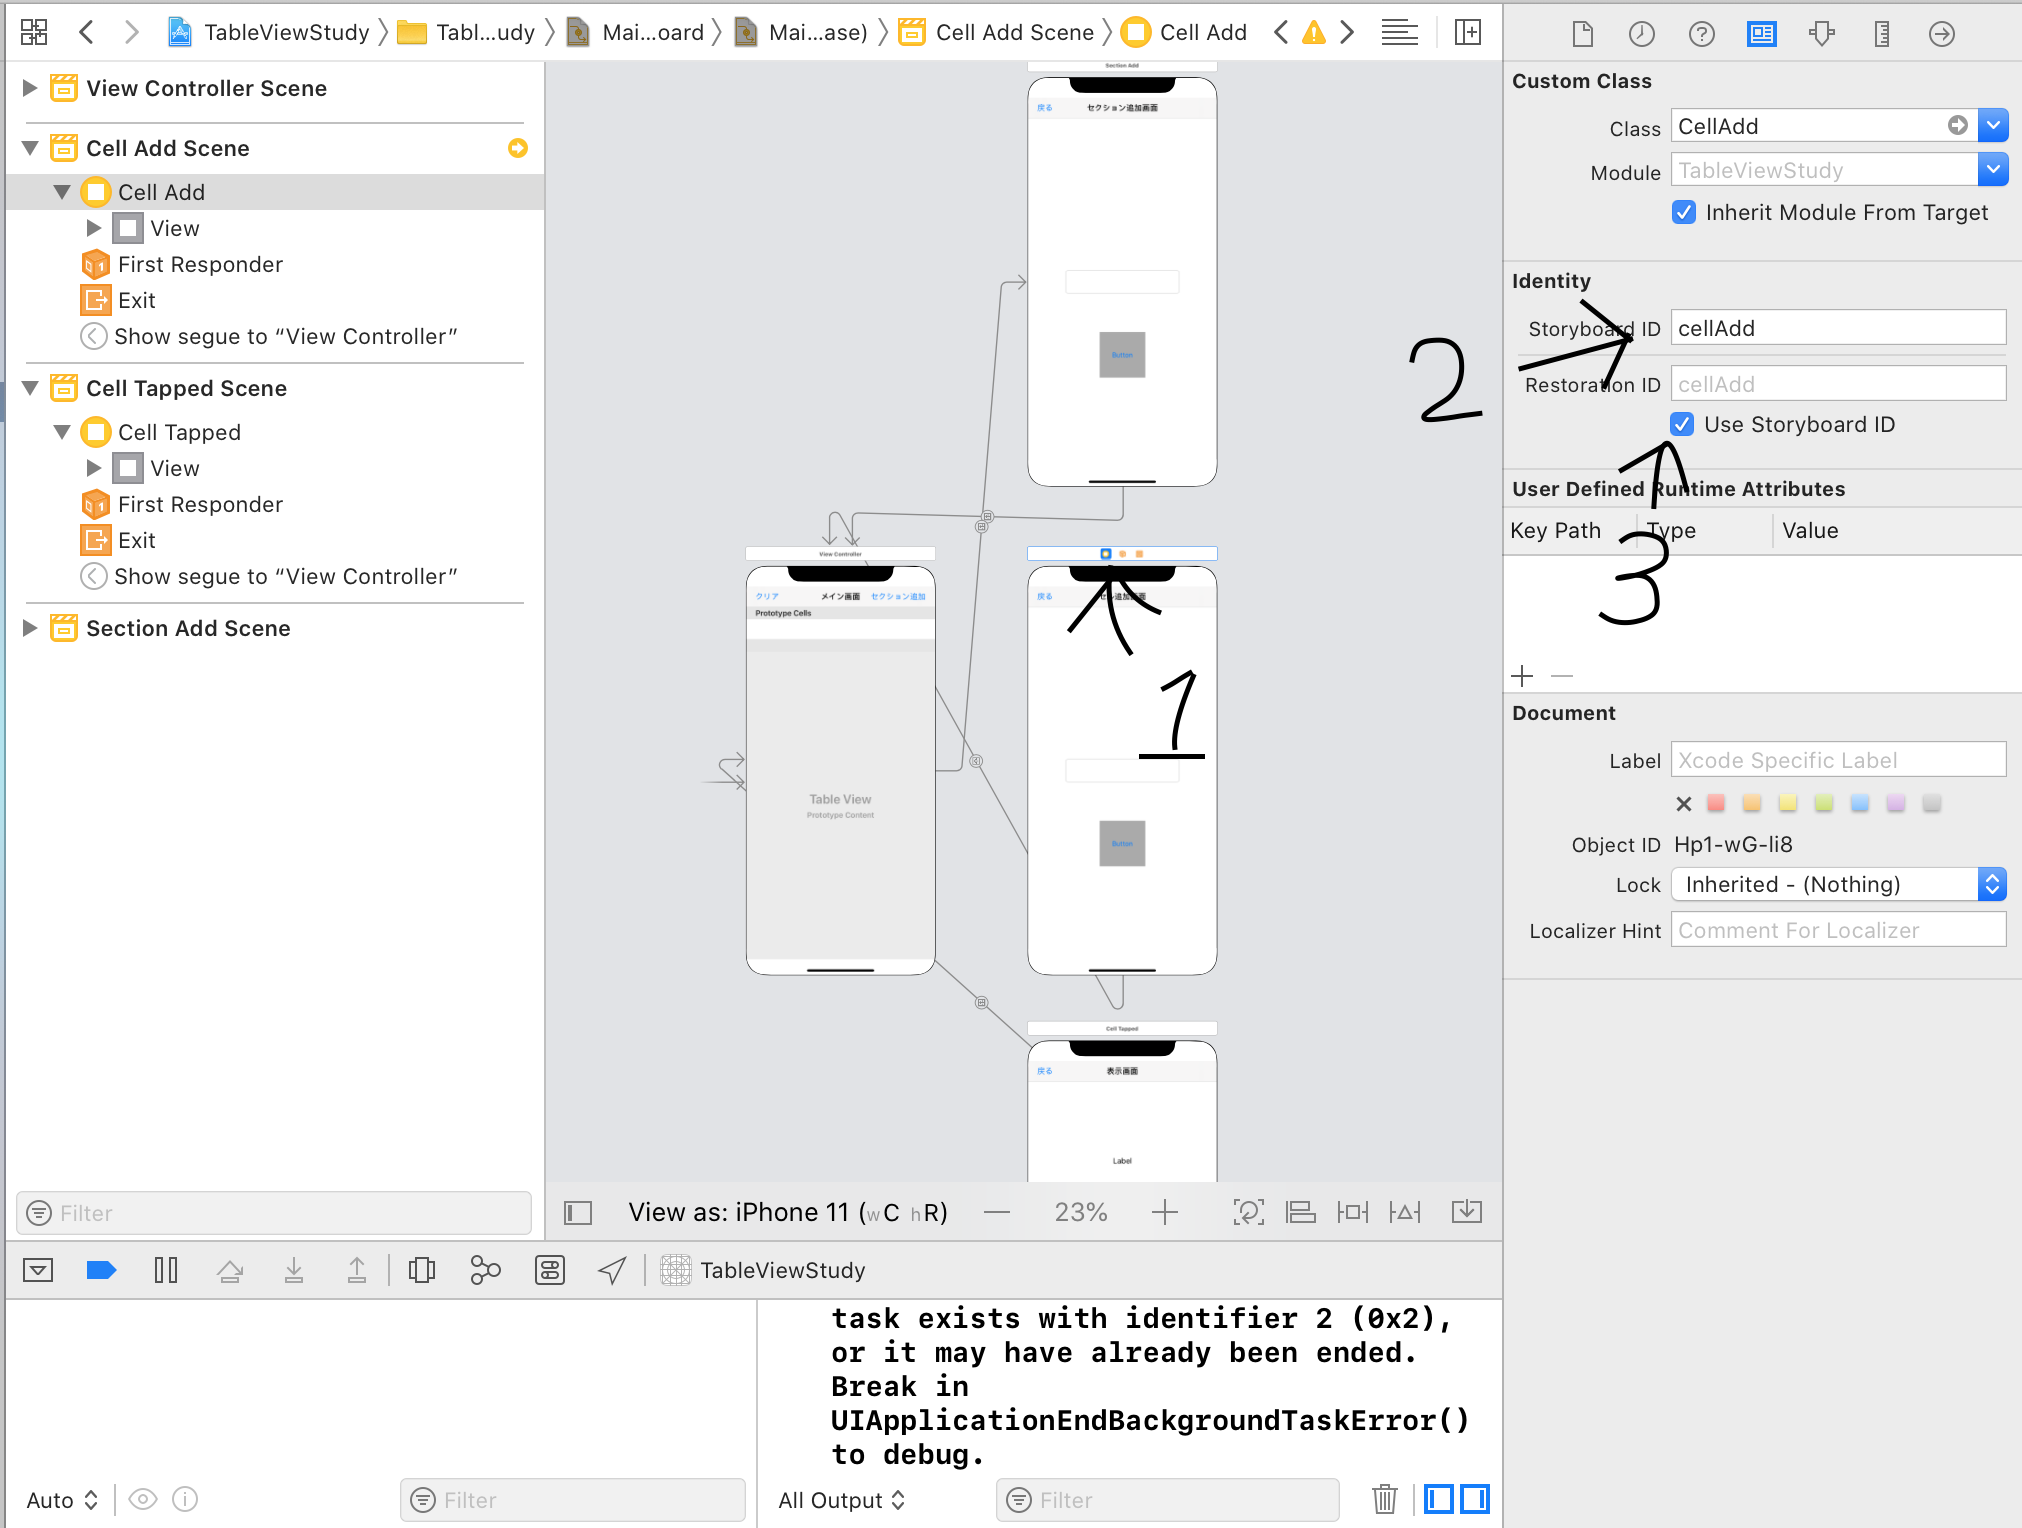Toggle the document outline visibility button

coord(578,1213)
